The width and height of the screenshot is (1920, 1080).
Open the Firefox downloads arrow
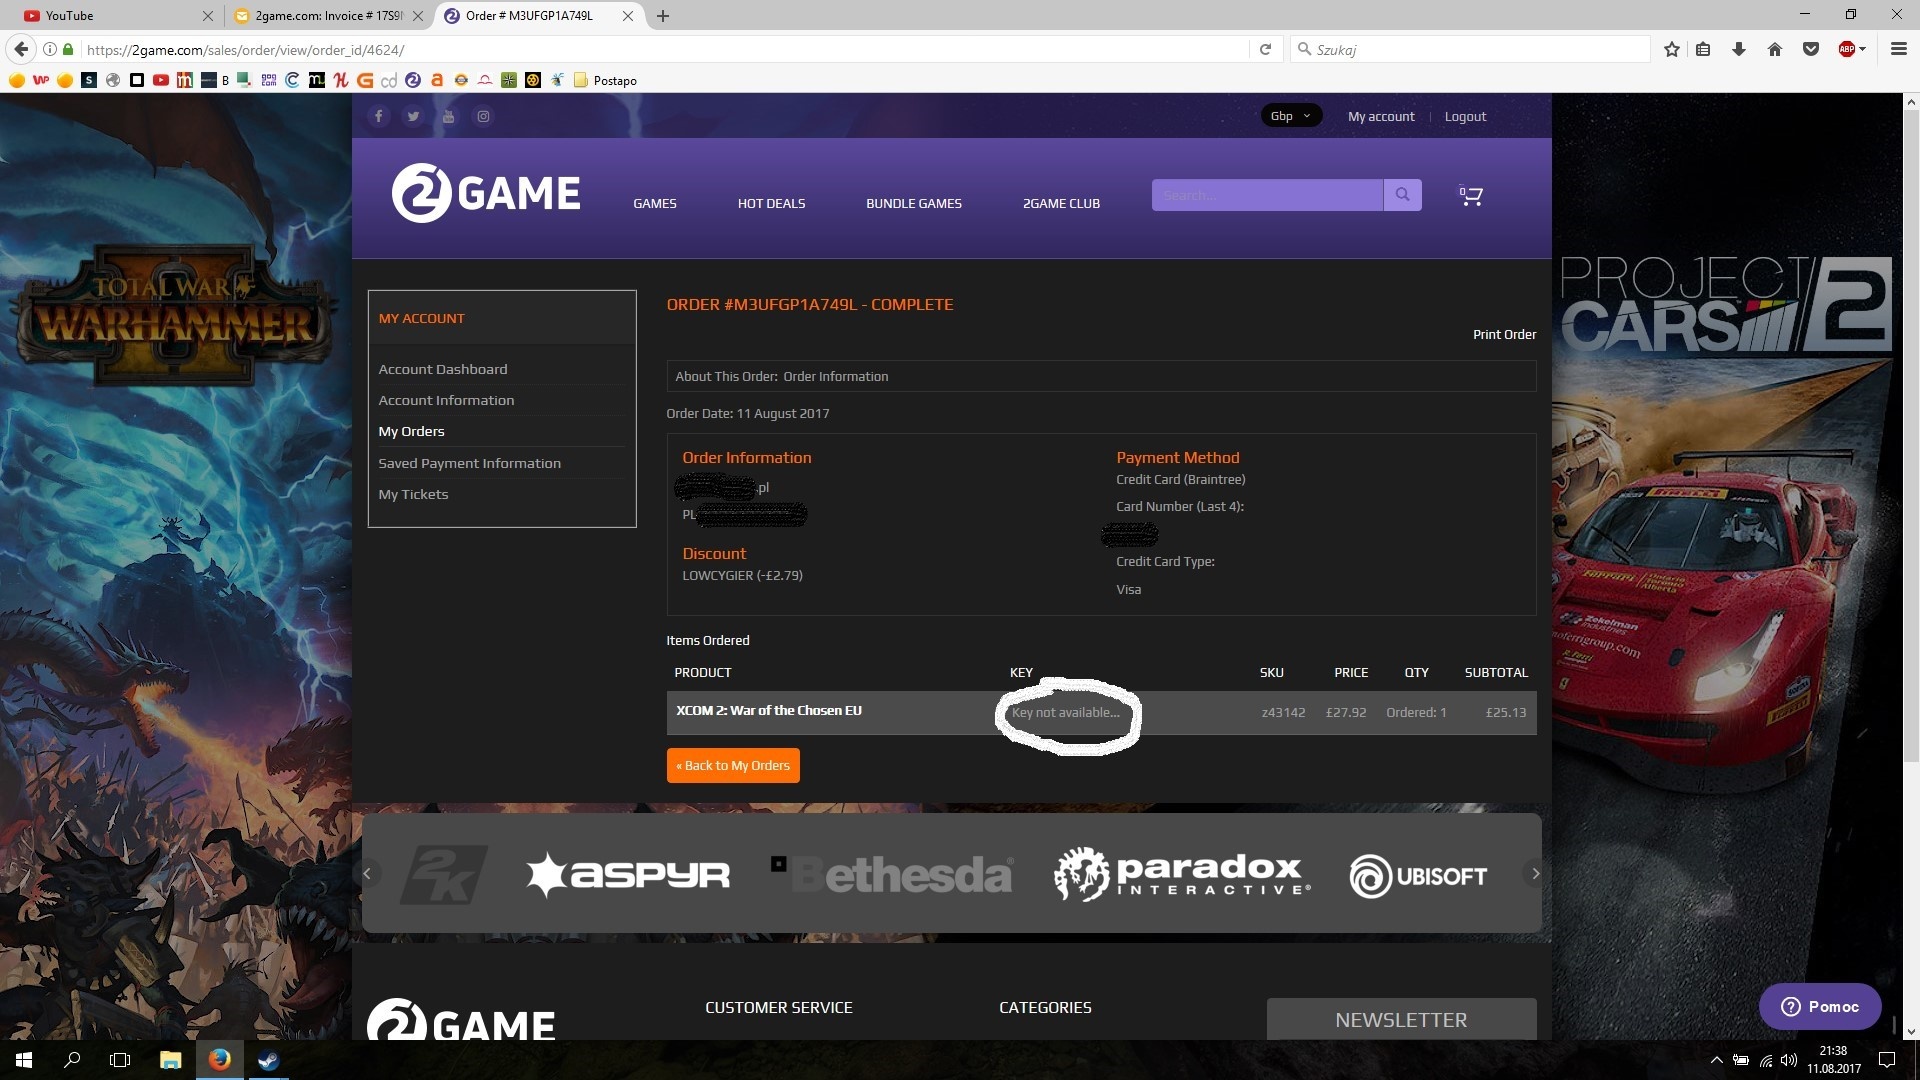click(1739, 49)
